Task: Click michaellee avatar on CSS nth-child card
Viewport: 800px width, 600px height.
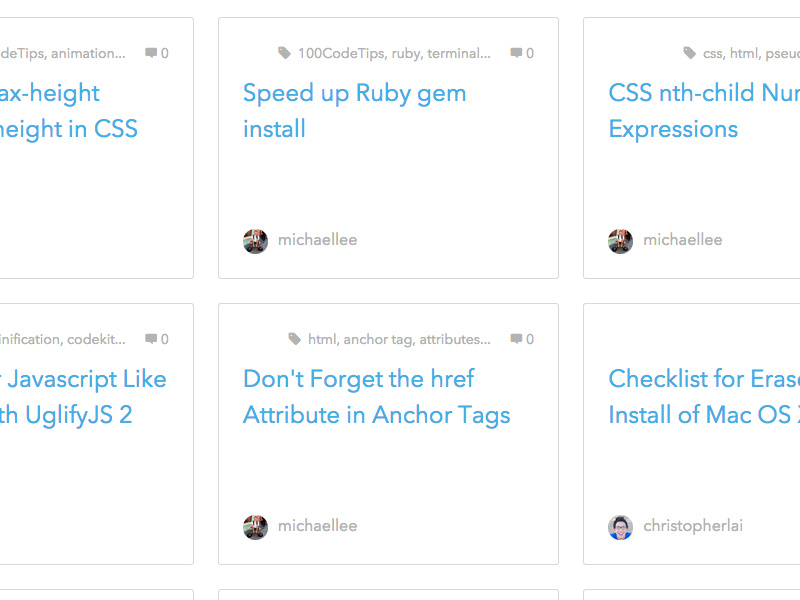Action: point(621,241)
